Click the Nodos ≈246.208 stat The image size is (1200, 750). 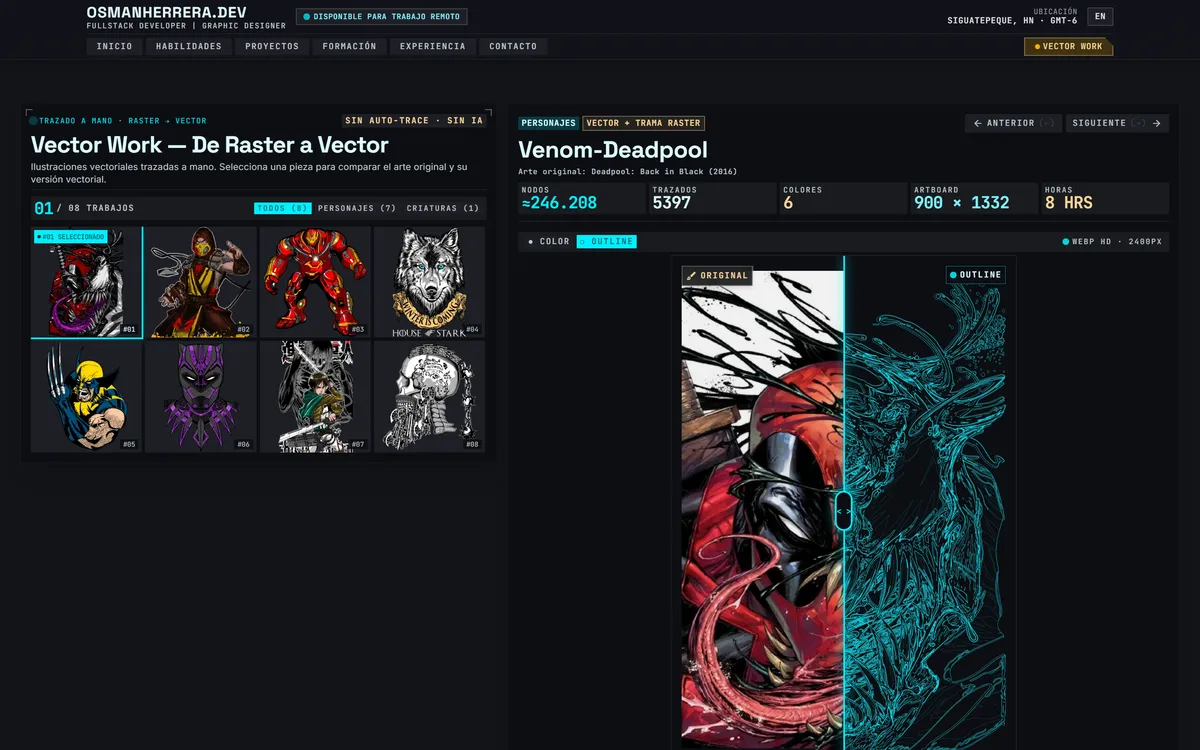click(x=582, y=198)
